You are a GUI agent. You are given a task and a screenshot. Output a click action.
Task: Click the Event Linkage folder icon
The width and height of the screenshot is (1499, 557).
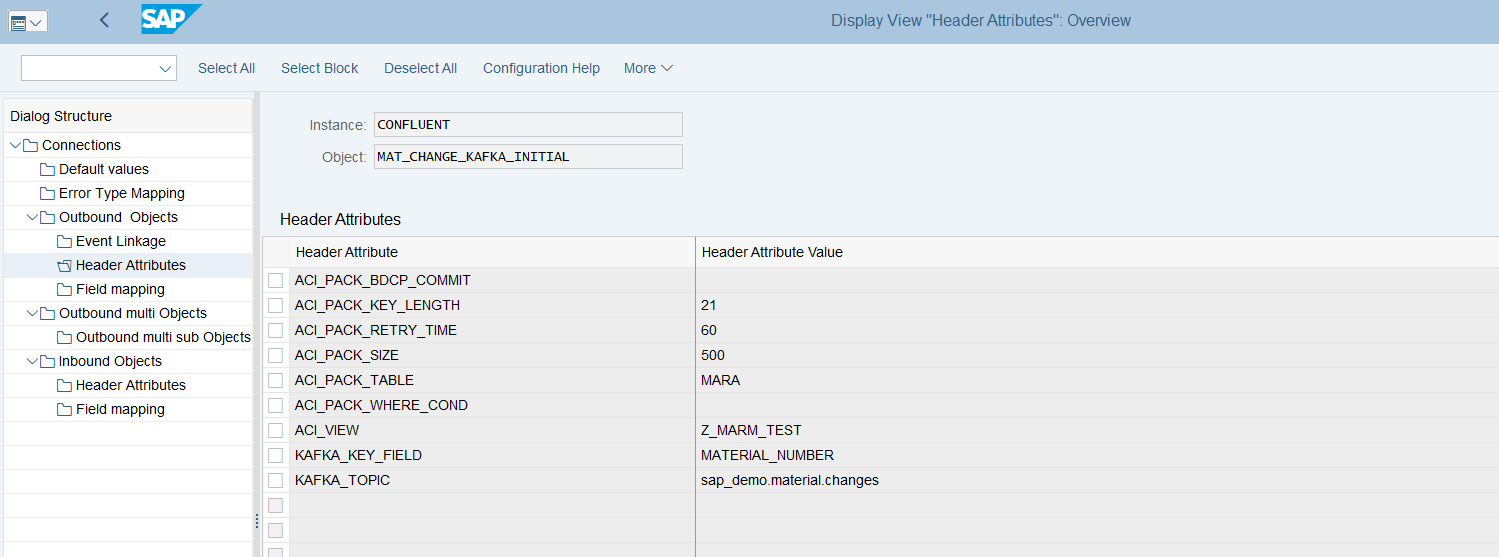point(64,241)
